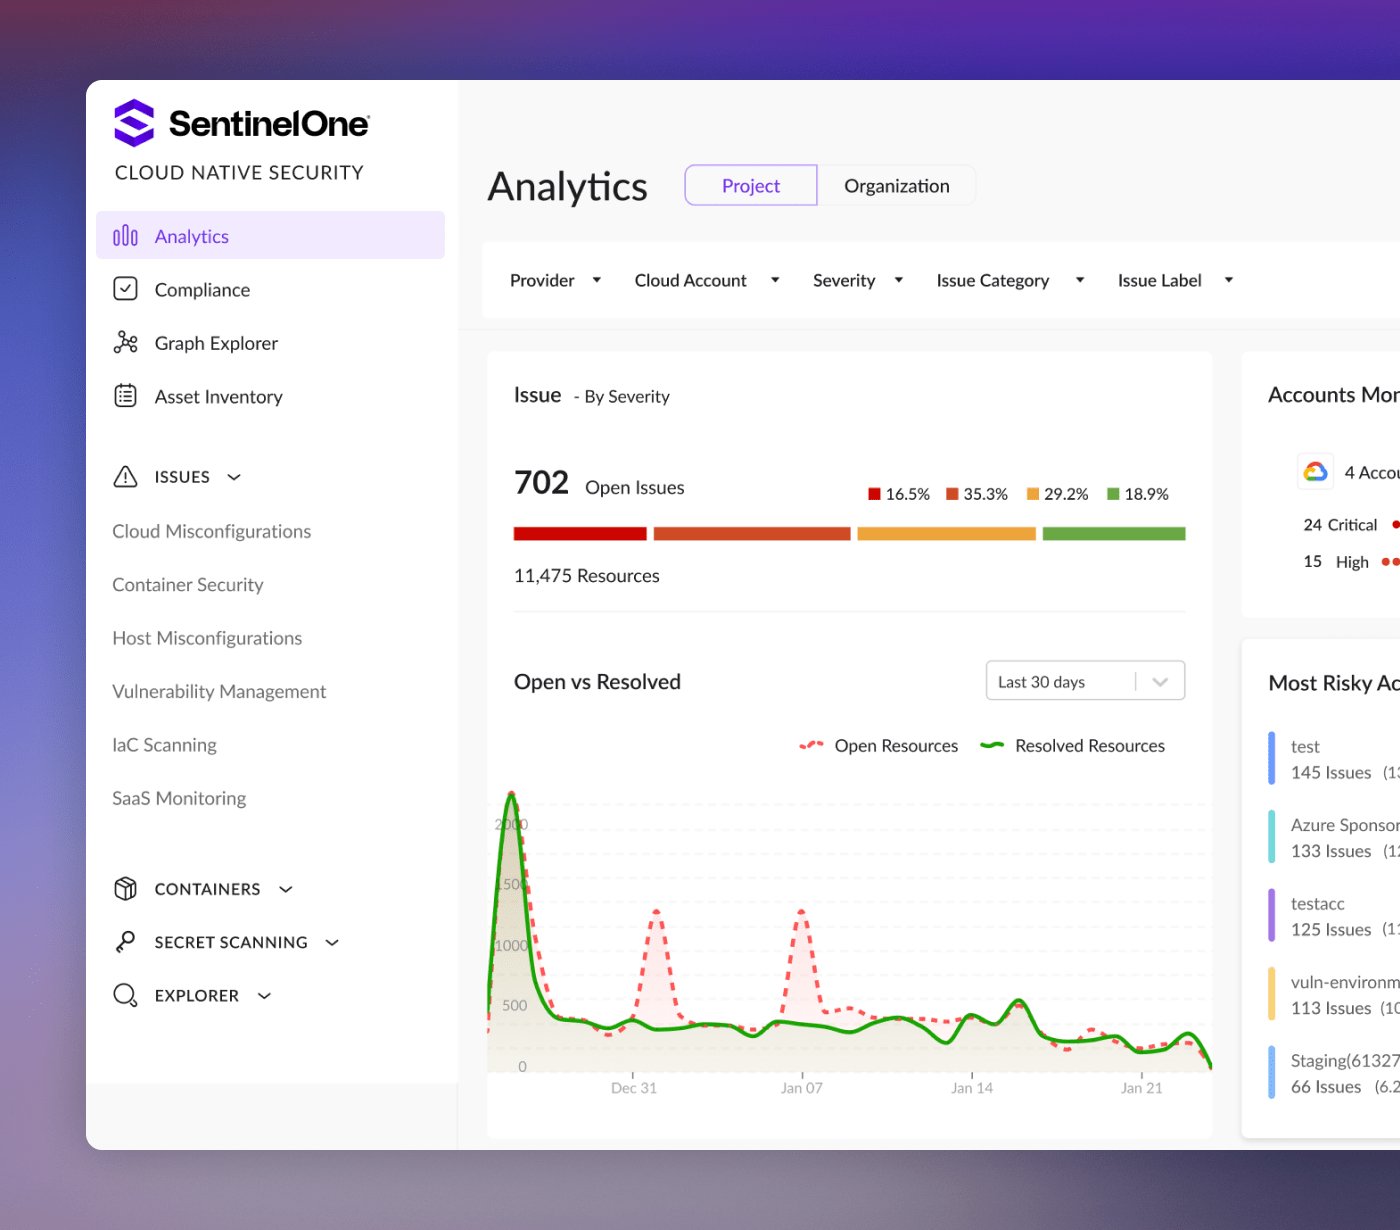Screen dimensions: 1400x1230
Task: Open Vulnerability Management in the sidebar
Action: tap(219, 691)
